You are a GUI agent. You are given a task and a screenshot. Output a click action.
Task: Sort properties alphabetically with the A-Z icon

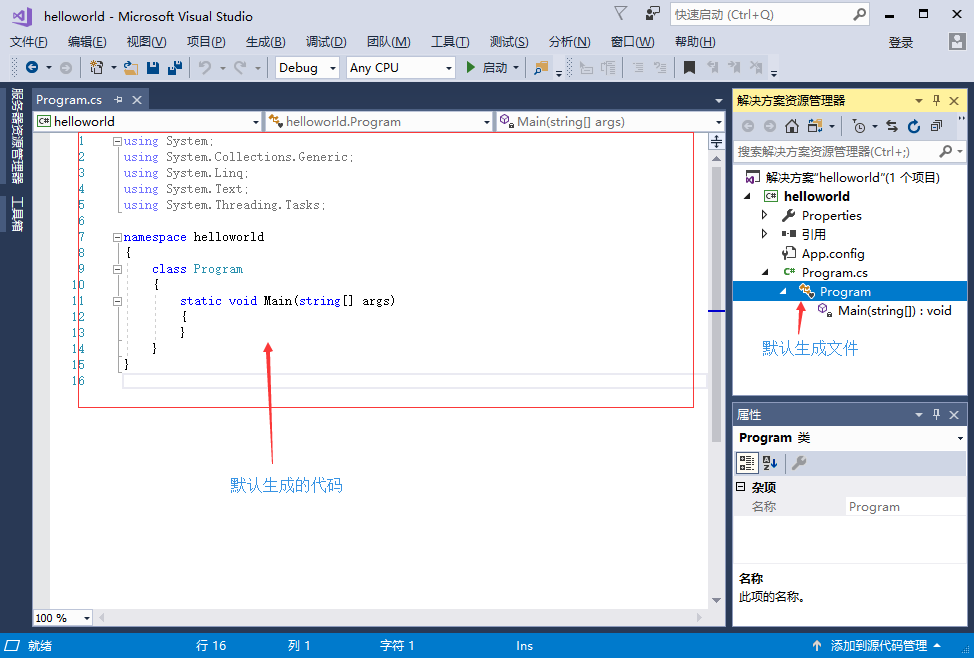click(x=769, y=463)
